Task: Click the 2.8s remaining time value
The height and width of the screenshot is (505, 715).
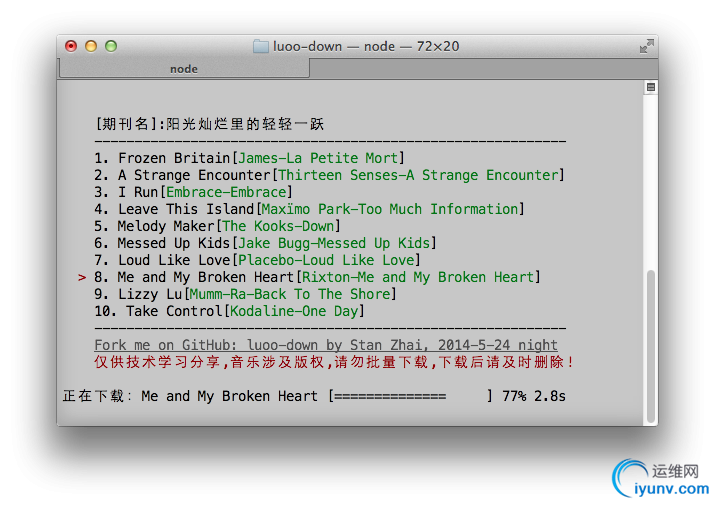Action: (x=549, y=396)
